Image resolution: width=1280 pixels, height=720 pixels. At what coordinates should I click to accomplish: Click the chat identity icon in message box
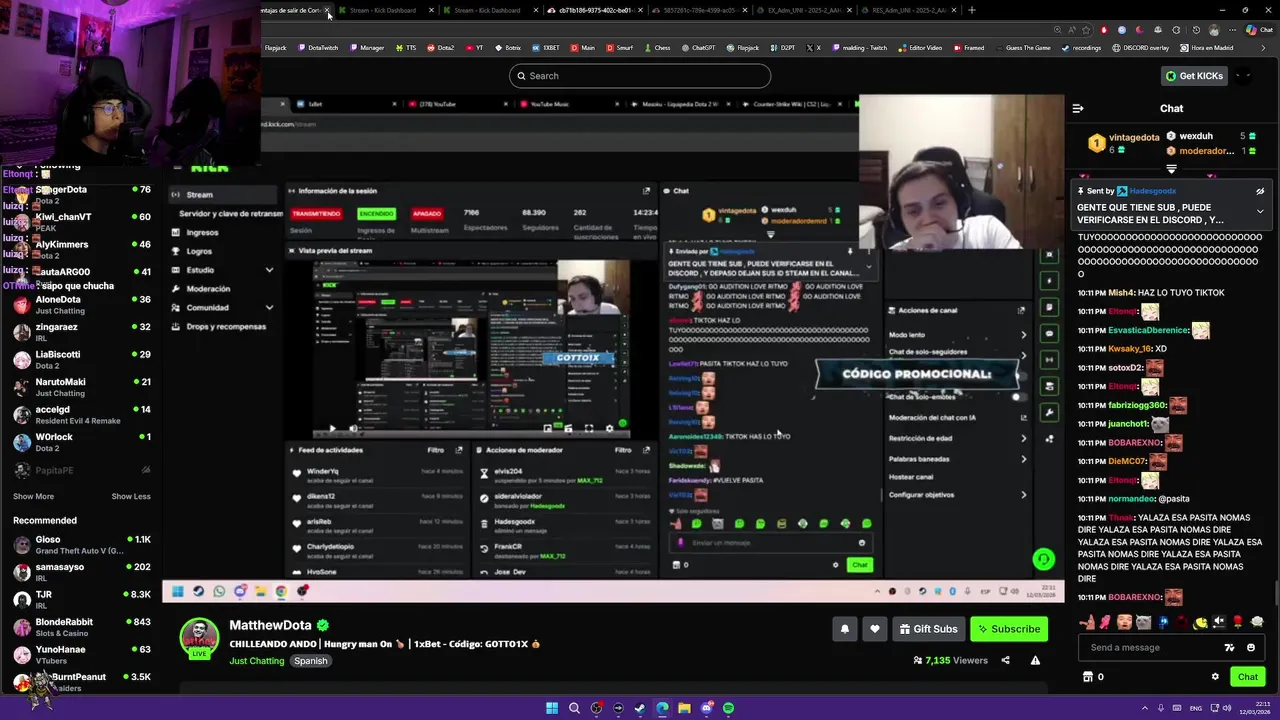point(1229,647)
